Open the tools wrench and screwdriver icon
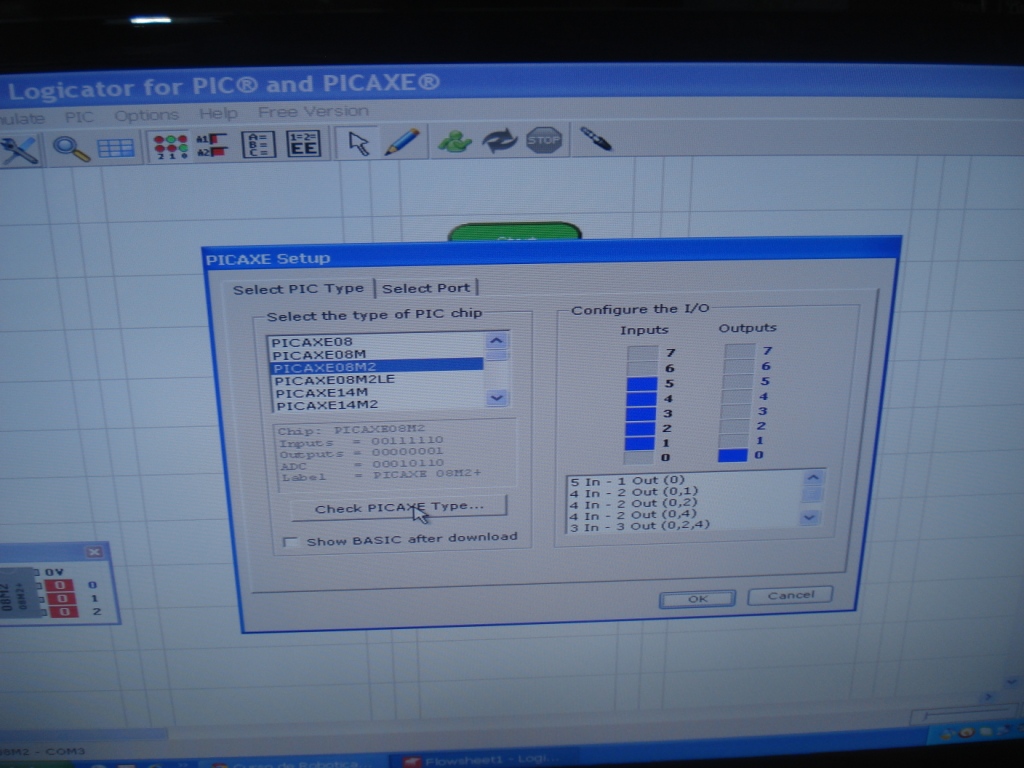 20,150
